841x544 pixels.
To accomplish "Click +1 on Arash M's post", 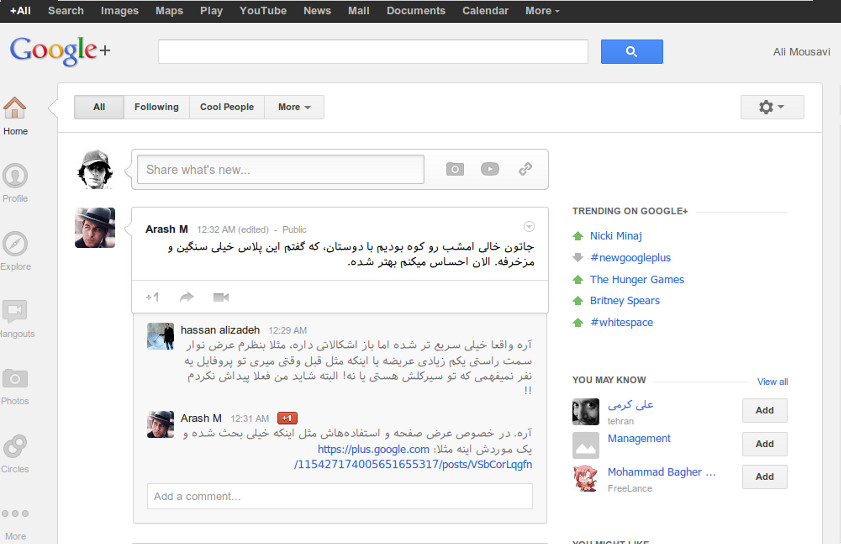I will (152, 297).
